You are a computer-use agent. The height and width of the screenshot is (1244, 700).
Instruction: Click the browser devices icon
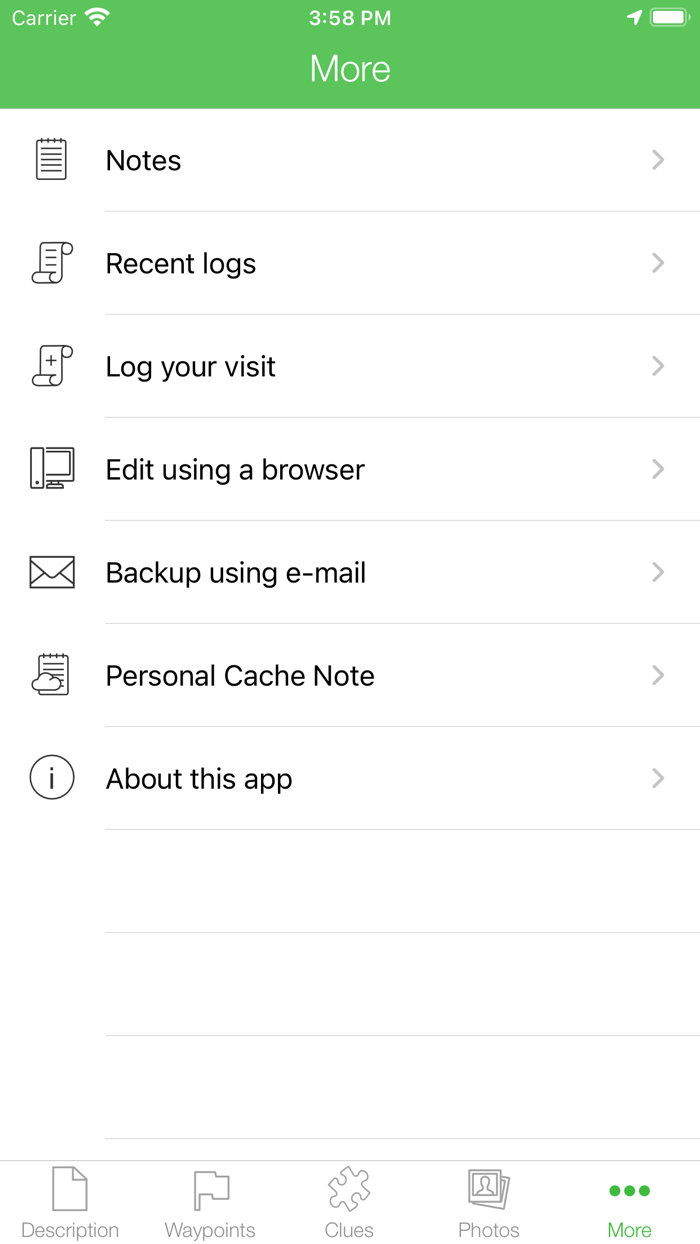tap(51, 469)
